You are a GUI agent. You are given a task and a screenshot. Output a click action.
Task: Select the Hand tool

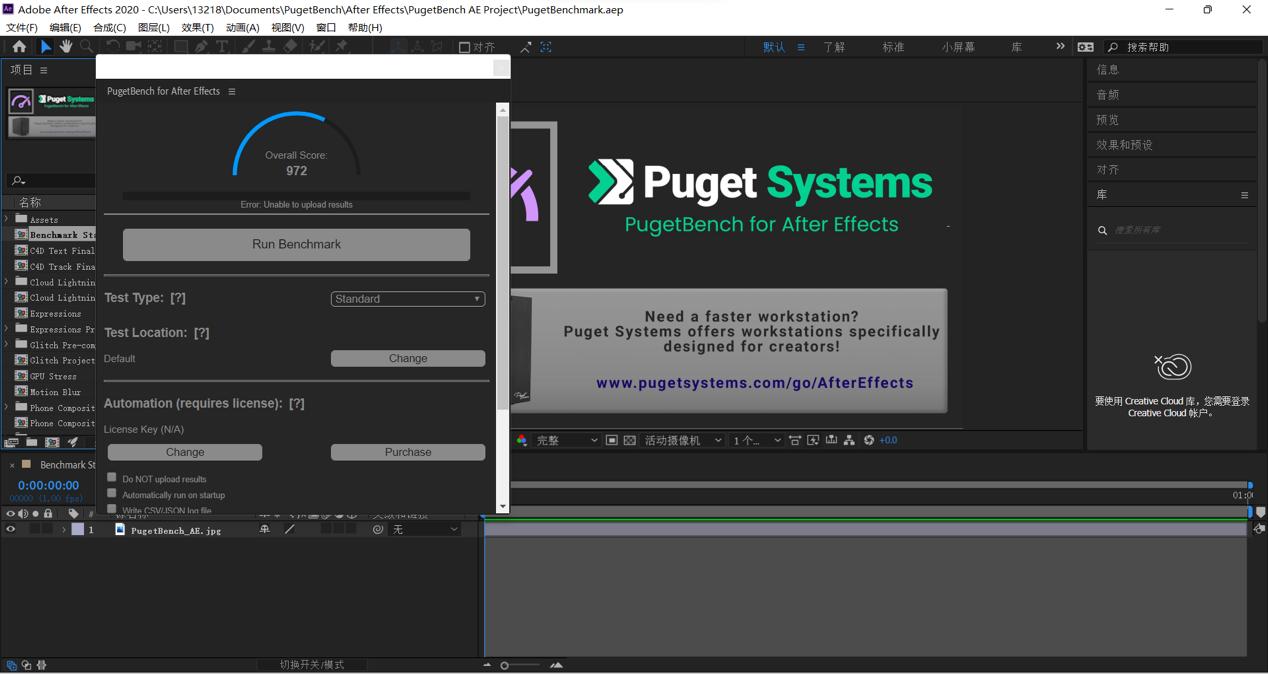pos(66,47)
